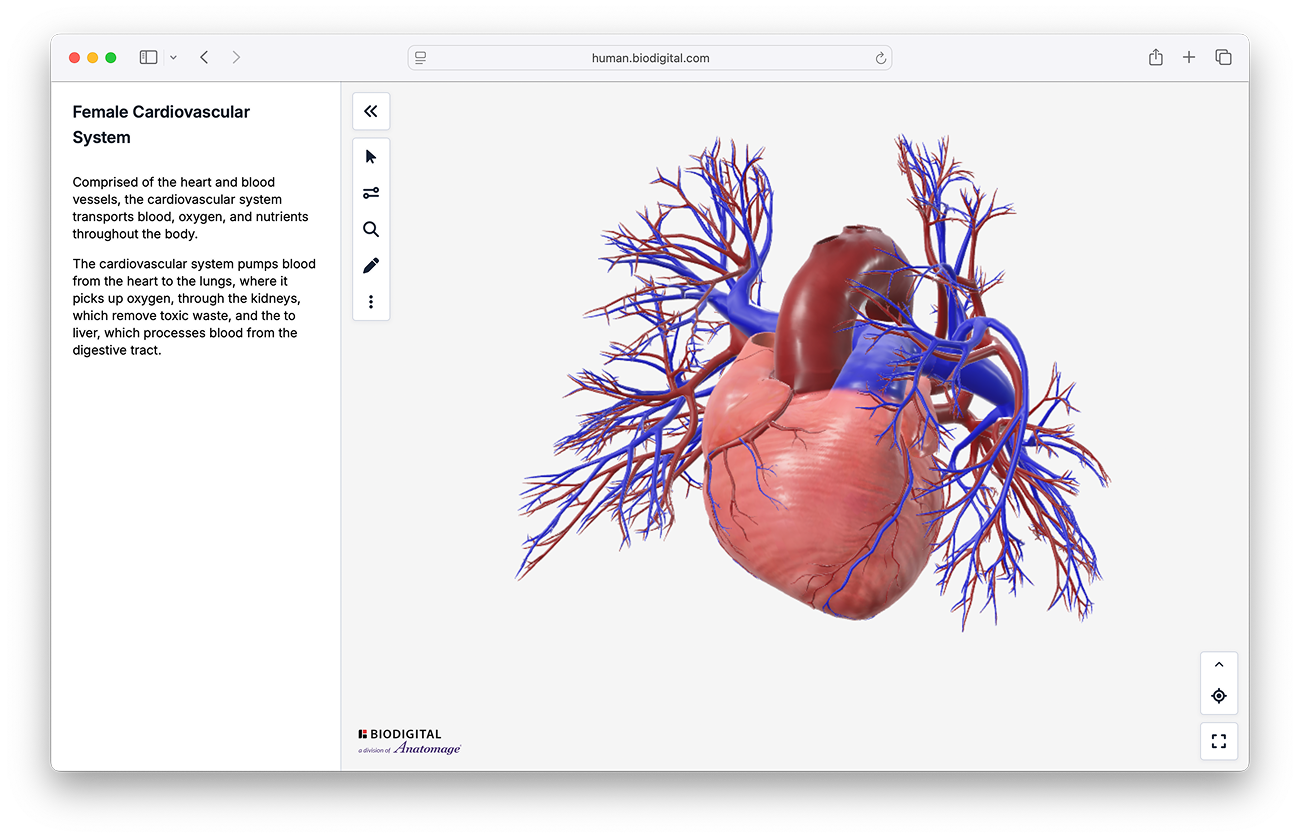Viewport: 1300px width, 838px height.
Task: Select the pointer pick tool
Action: [371, 157]
